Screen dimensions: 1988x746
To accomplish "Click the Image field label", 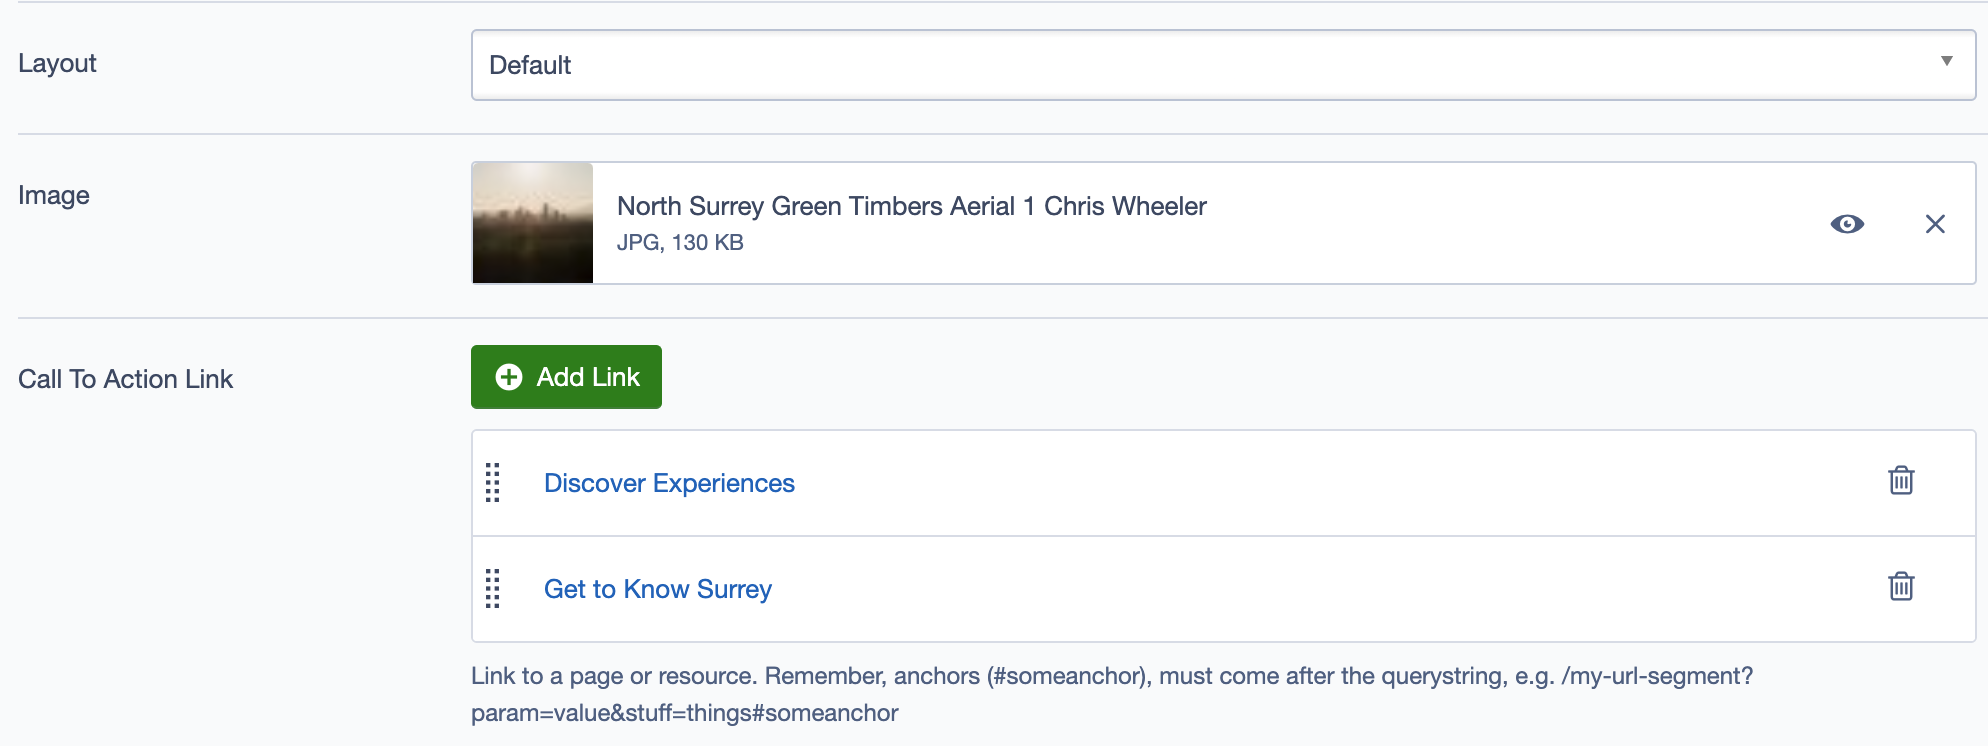I will pyautogui.click(x=54, y=196).
